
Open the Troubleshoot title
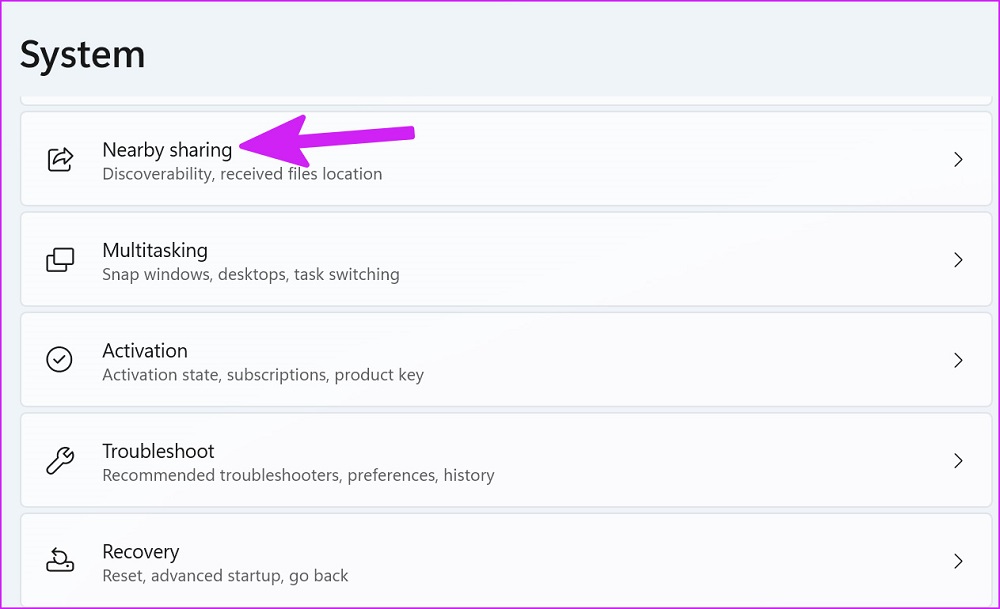(x=158, y=451)
